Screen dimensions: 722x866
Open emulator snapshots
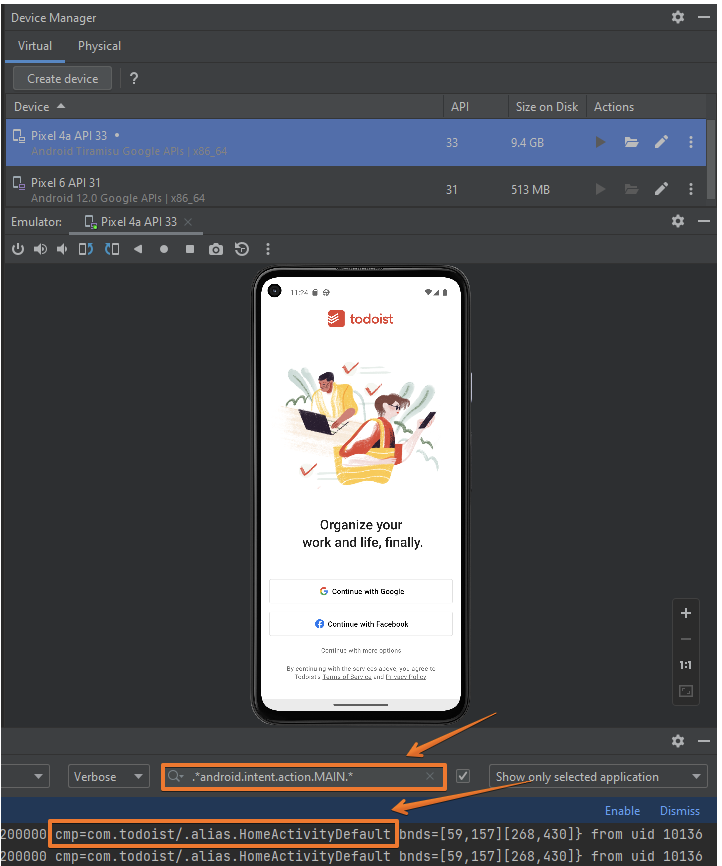pos(242,249)
